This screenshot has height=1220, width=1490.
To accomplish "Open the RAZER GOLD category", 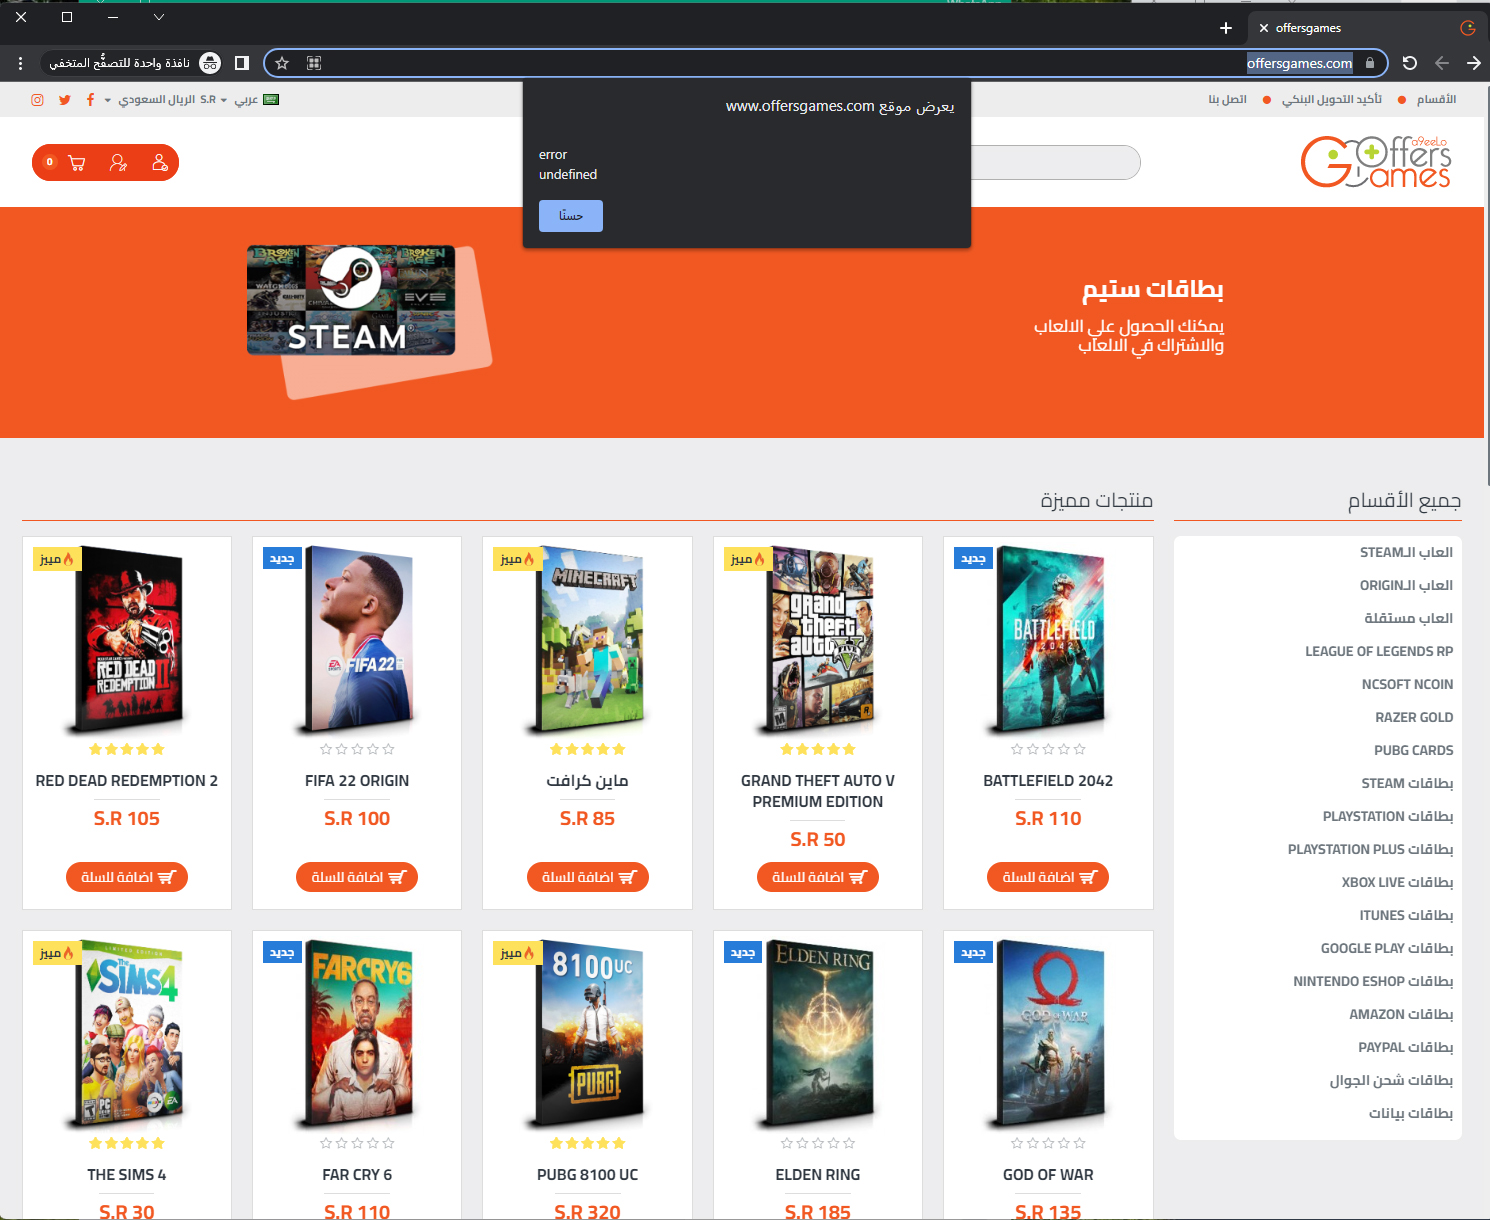I will pyautogui.click(x=1414, y=718).
